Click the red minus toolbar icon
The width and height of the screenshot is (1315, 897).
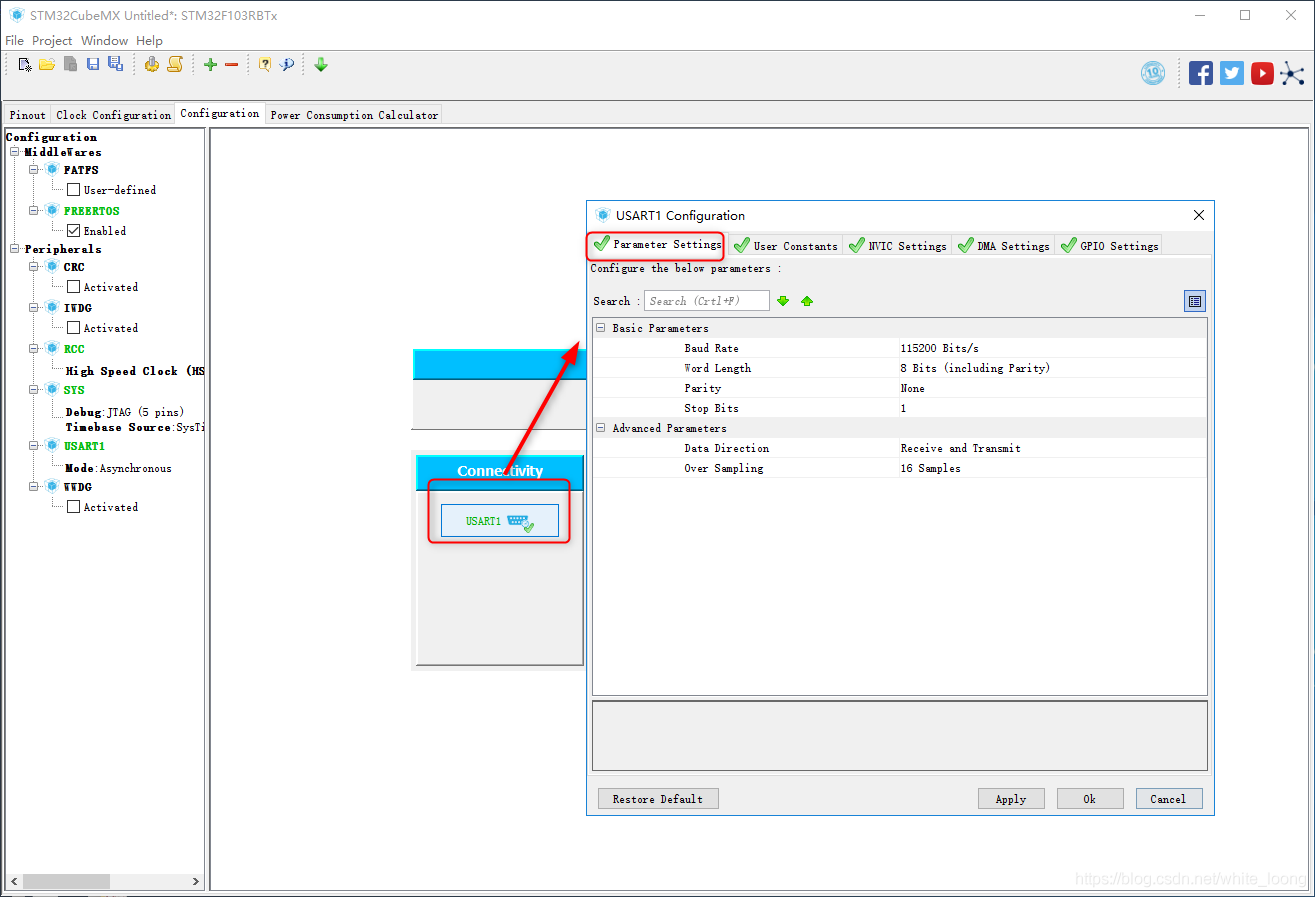232,64
